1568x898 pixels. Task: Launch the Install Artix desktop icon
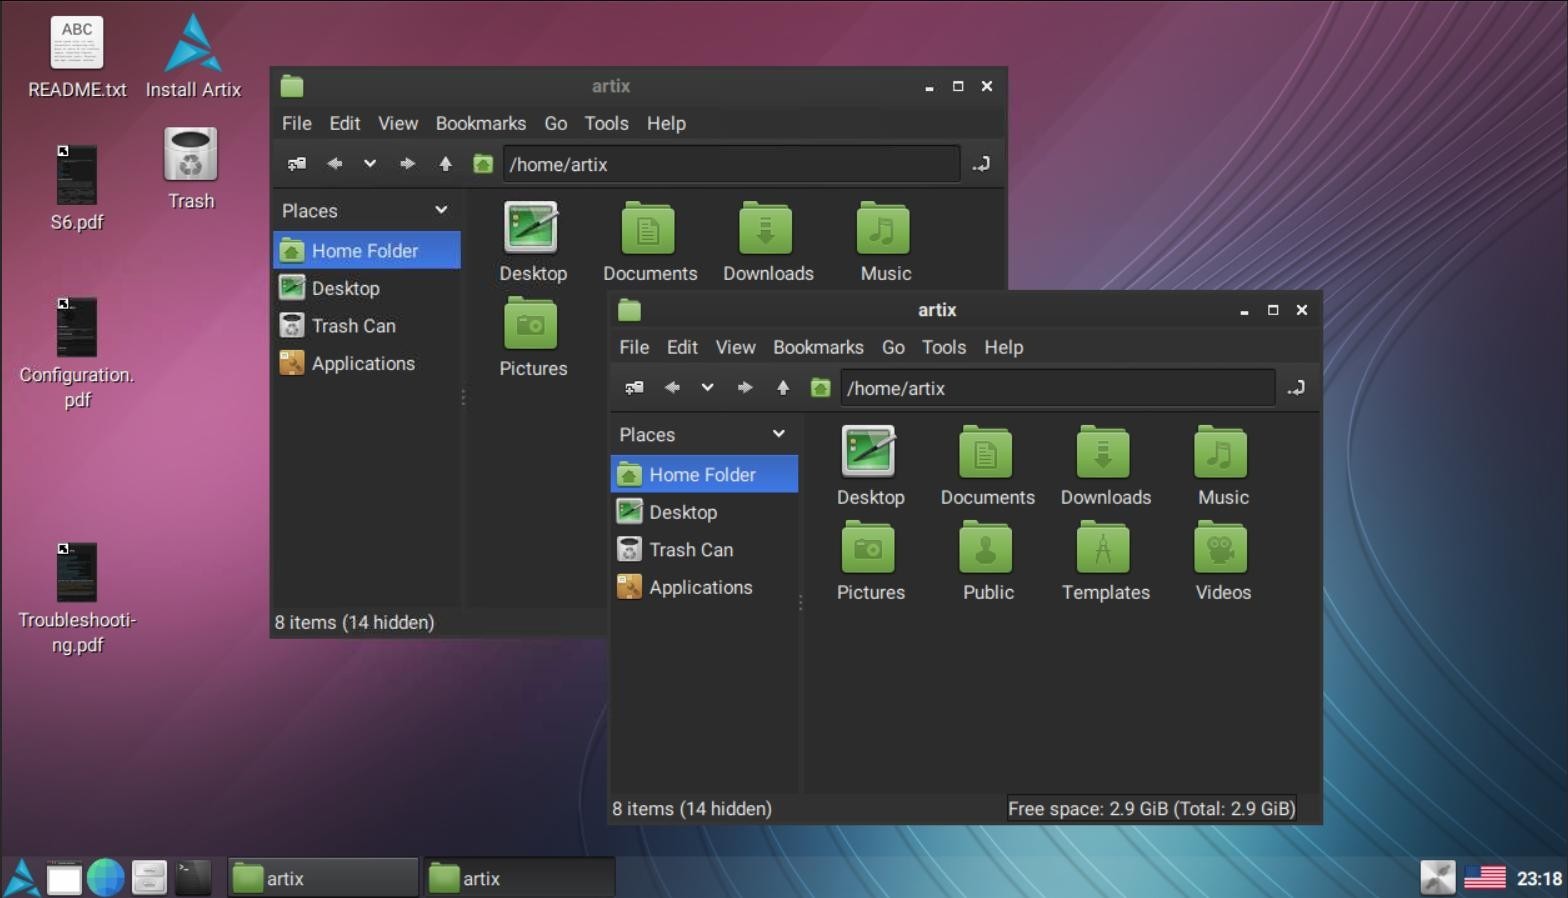(193, 58)
